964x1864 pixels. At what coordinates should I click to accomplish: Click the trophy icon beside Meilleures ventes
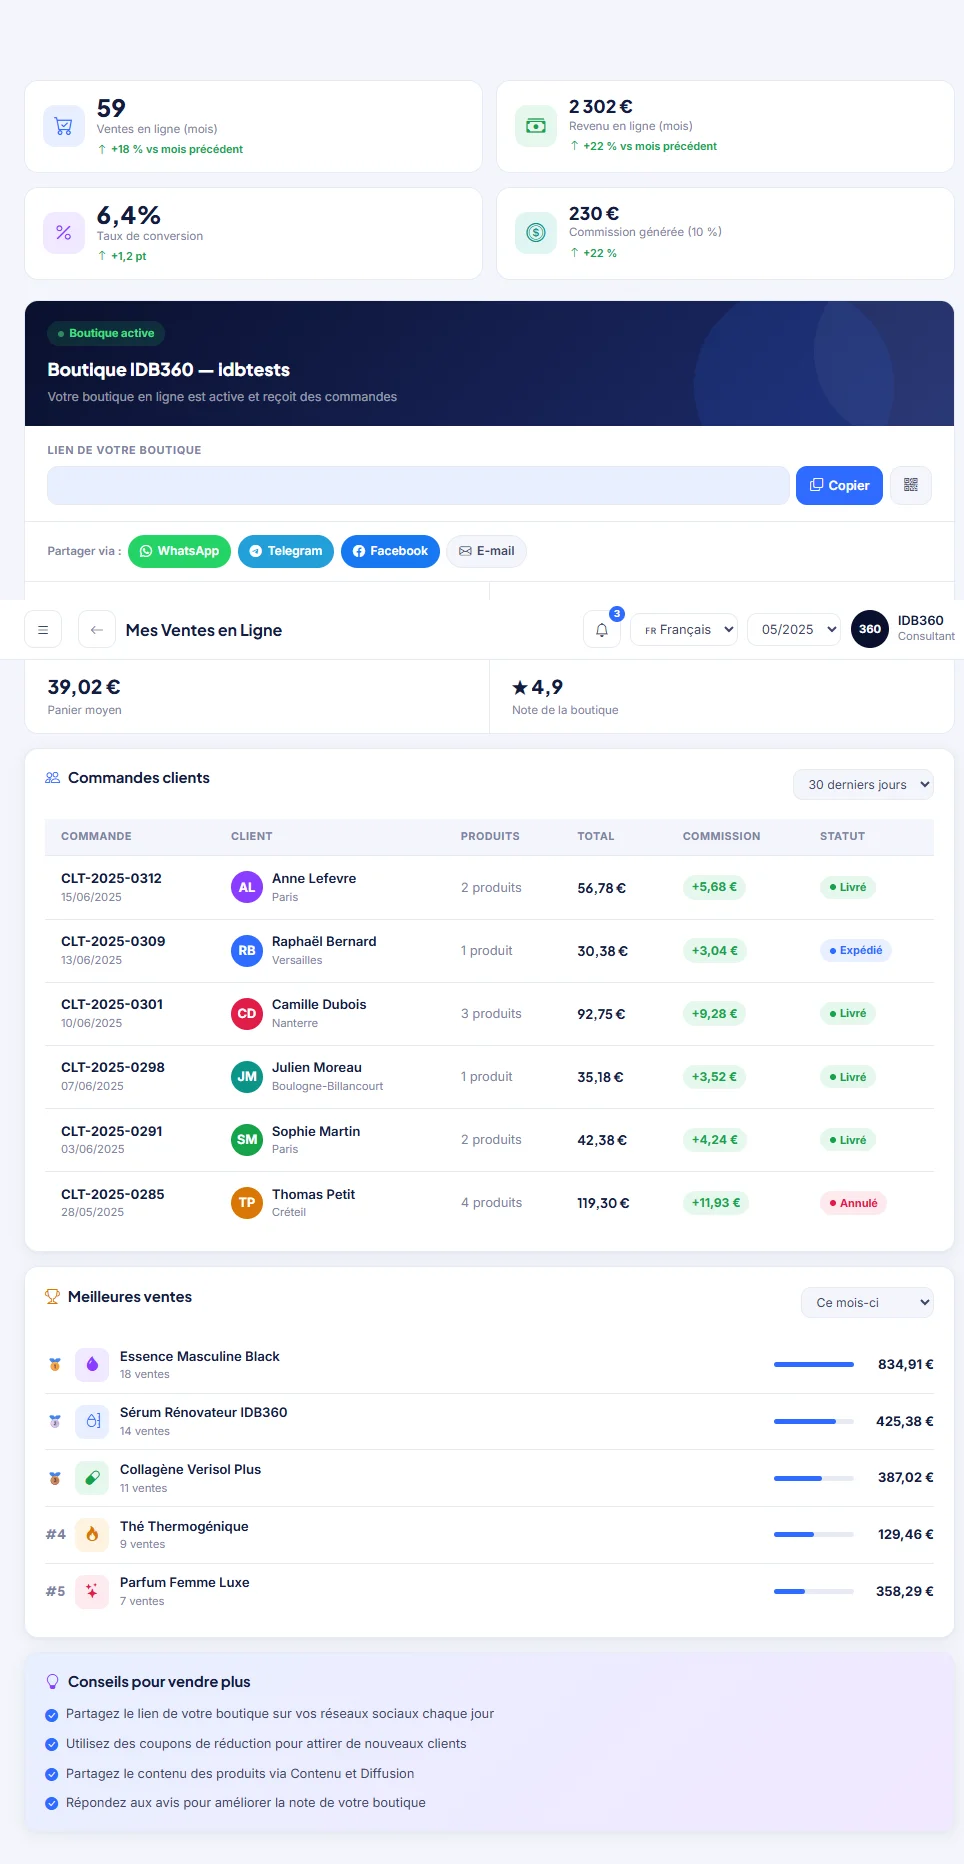point(53,1297)
